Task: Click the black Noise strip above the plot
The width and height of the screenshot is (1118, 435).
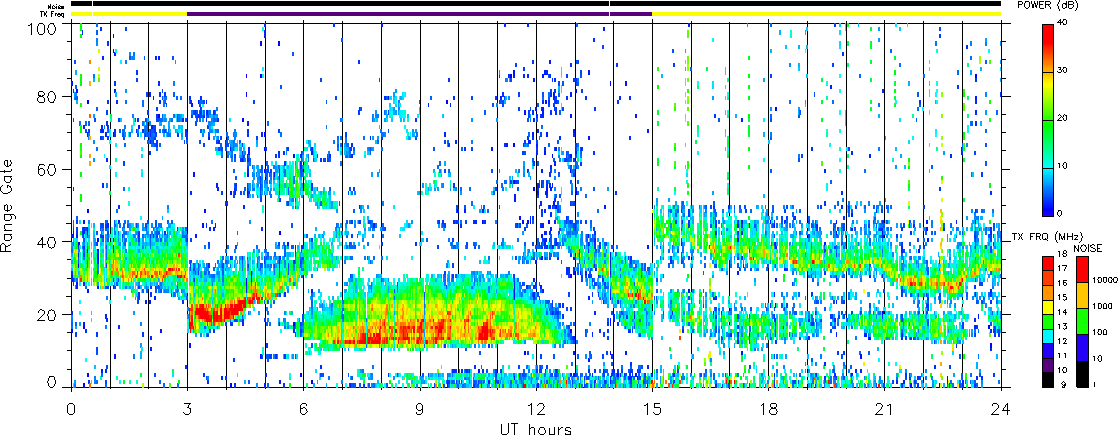Action: [x=536, y=4]
